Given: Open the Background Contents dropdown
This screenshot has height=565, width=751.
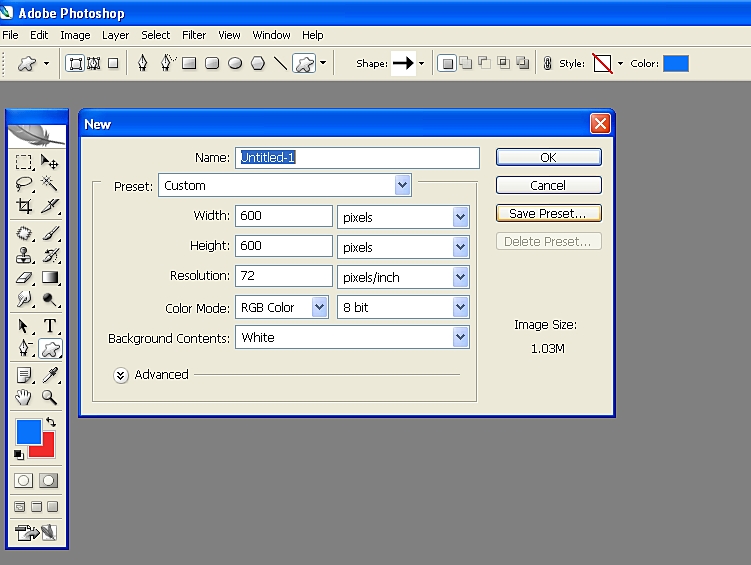Looking at the screenshot, I should [x=352, y=337].
